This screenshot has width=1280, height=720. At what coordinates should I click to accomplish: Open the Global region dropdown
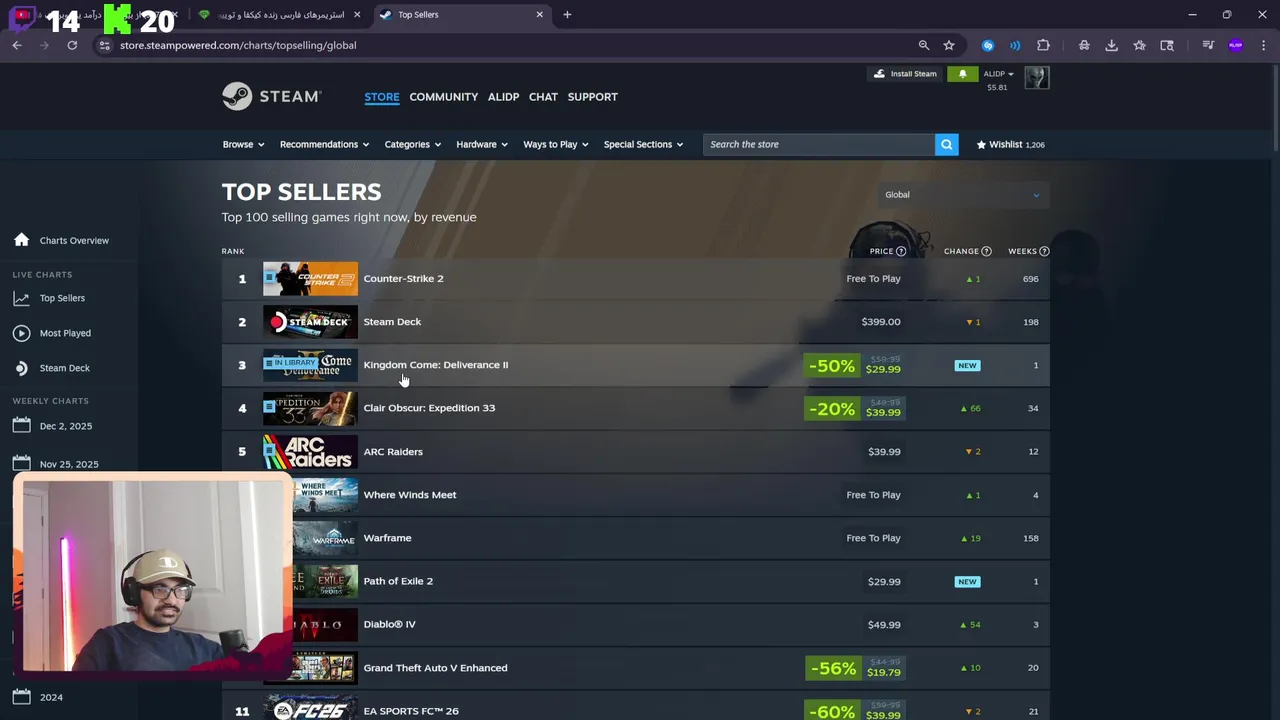pyautogui.click(x=962, y=195)
